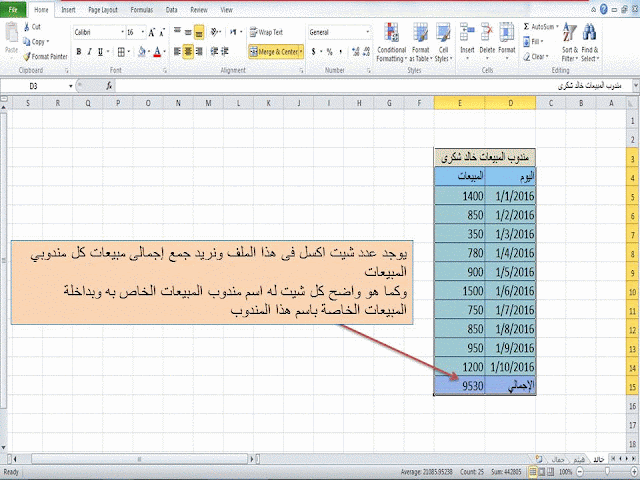640x480 pixels.
Task: Click the Paste clipboard icon
Action: pos(11,33)
